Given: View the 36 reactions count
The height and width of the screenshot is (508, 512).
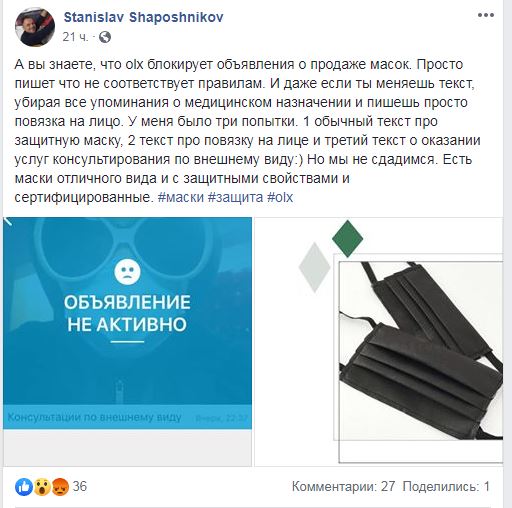Looking at the screenshot, I should (80, 487).
